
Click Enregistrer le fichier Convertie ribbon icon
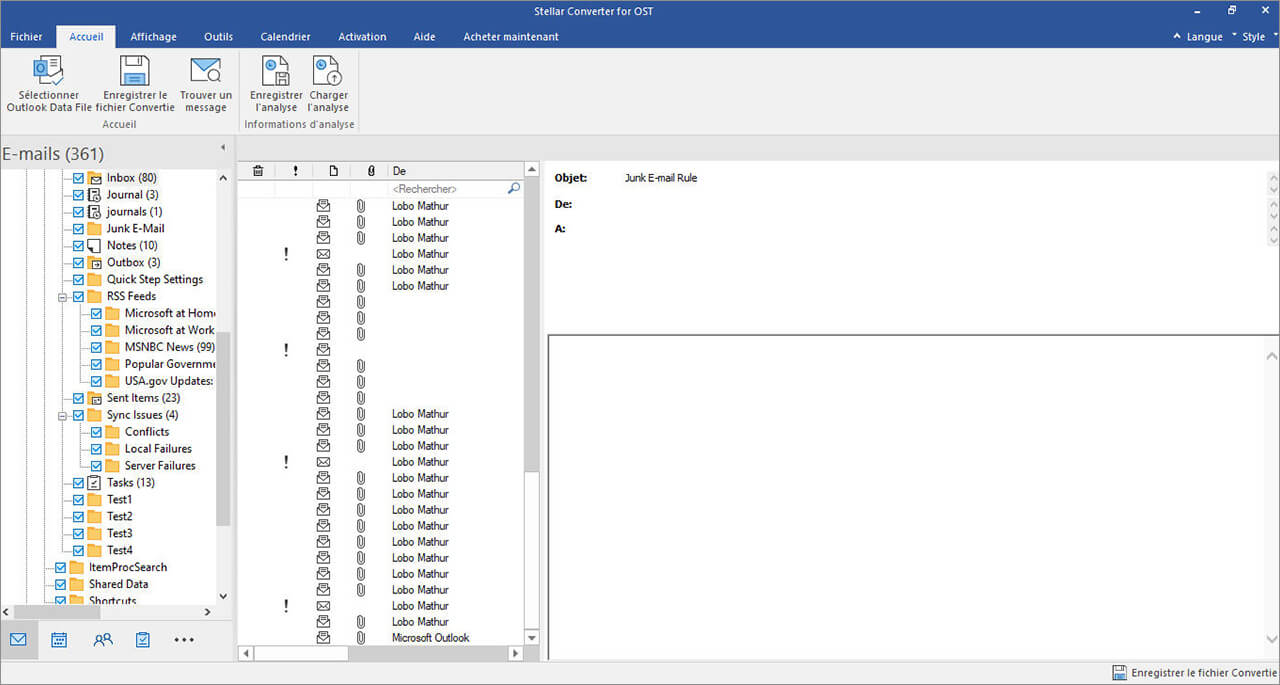(x=134, y=70)
